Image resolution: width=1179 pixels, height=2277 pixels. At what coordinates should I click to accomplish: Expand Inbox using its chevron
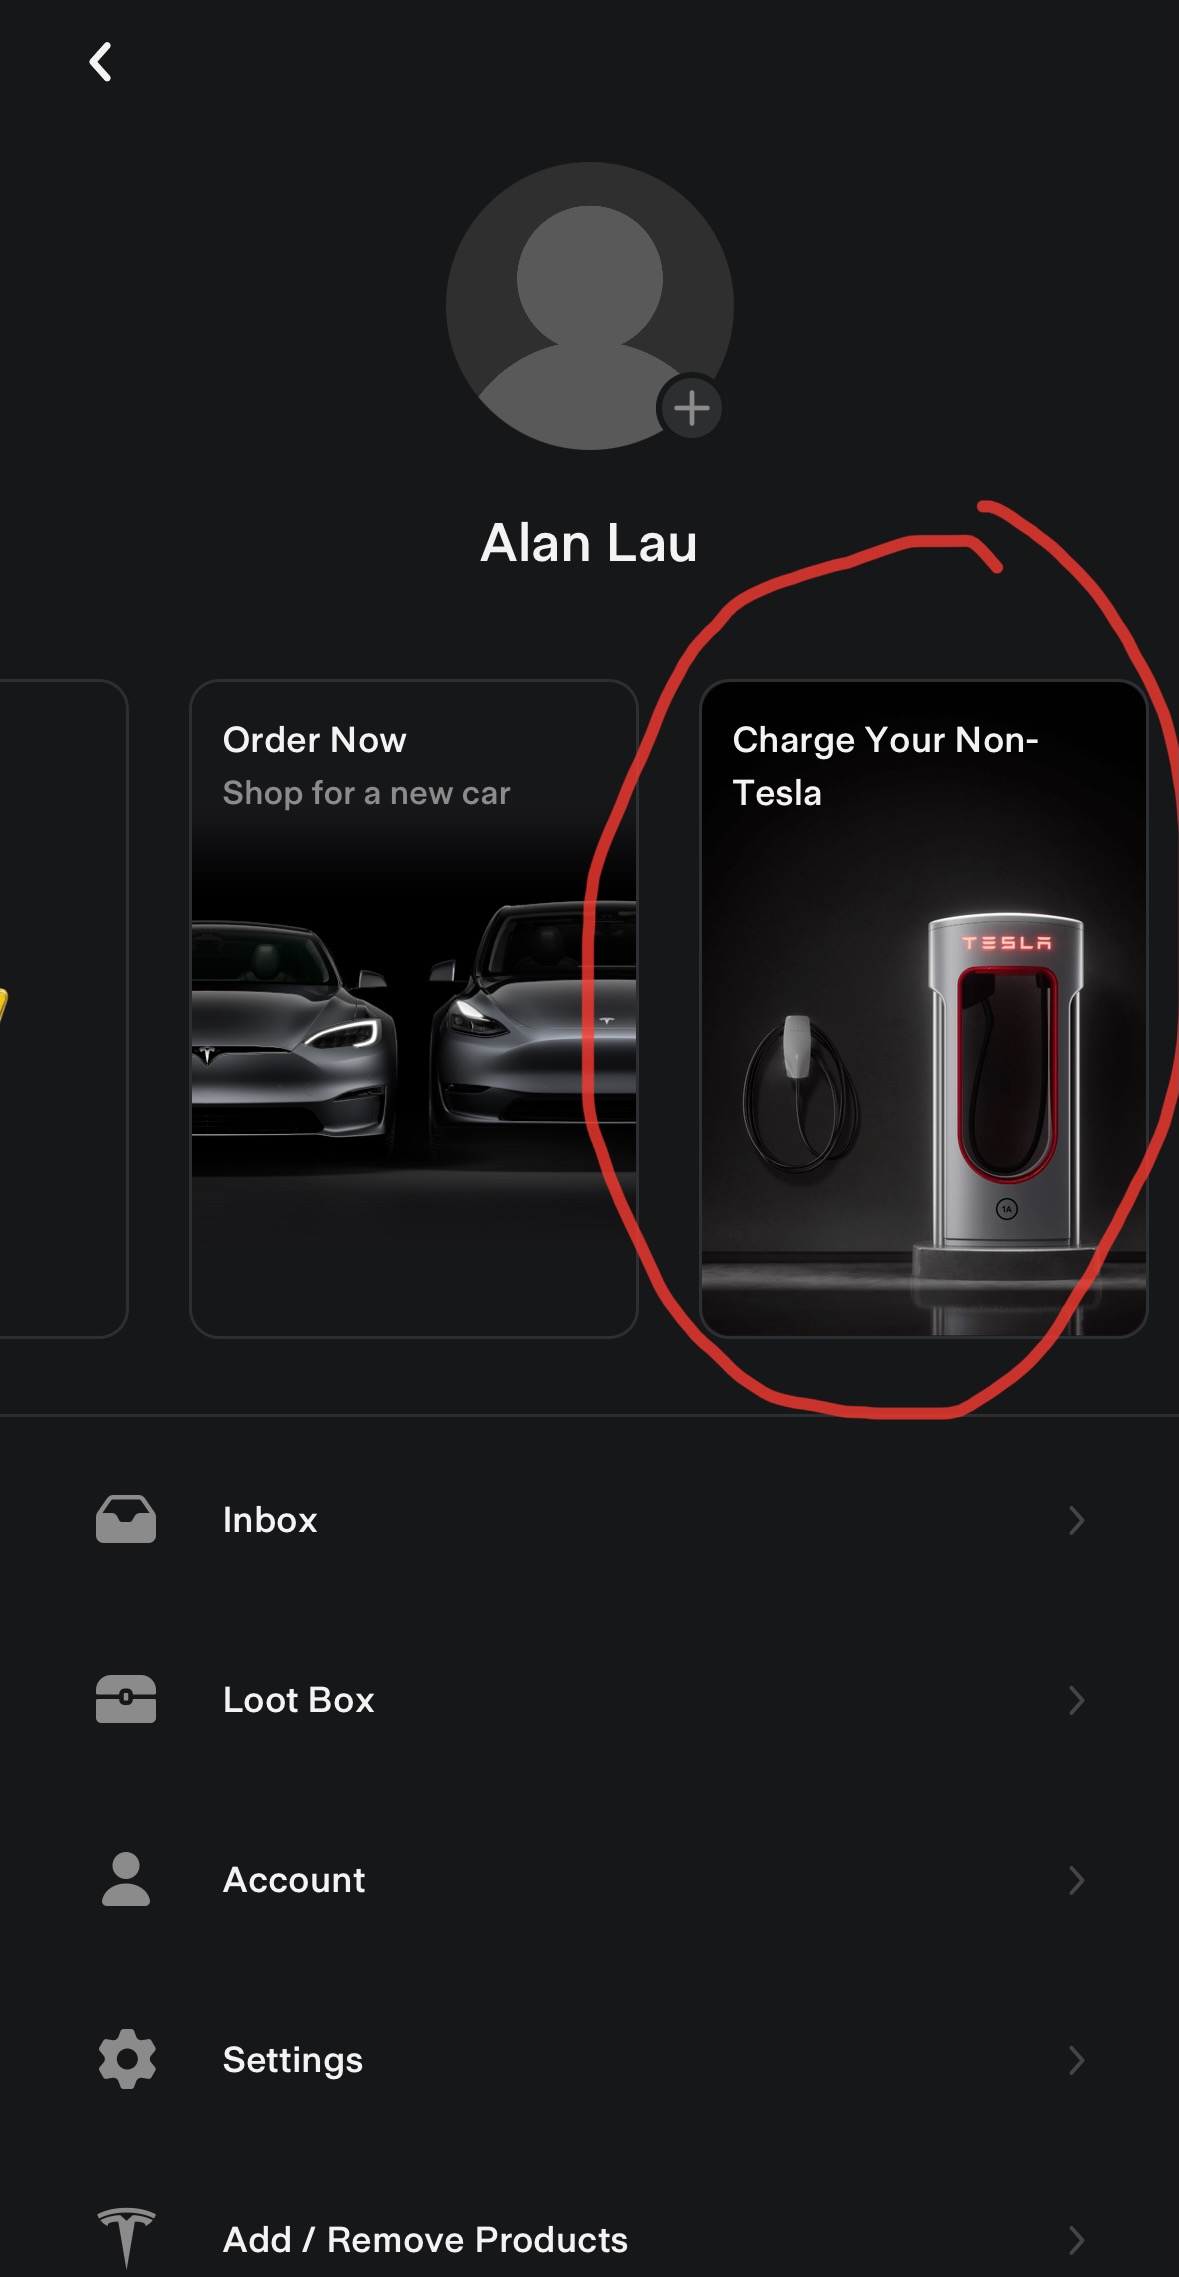[x=1076, y=1520]
